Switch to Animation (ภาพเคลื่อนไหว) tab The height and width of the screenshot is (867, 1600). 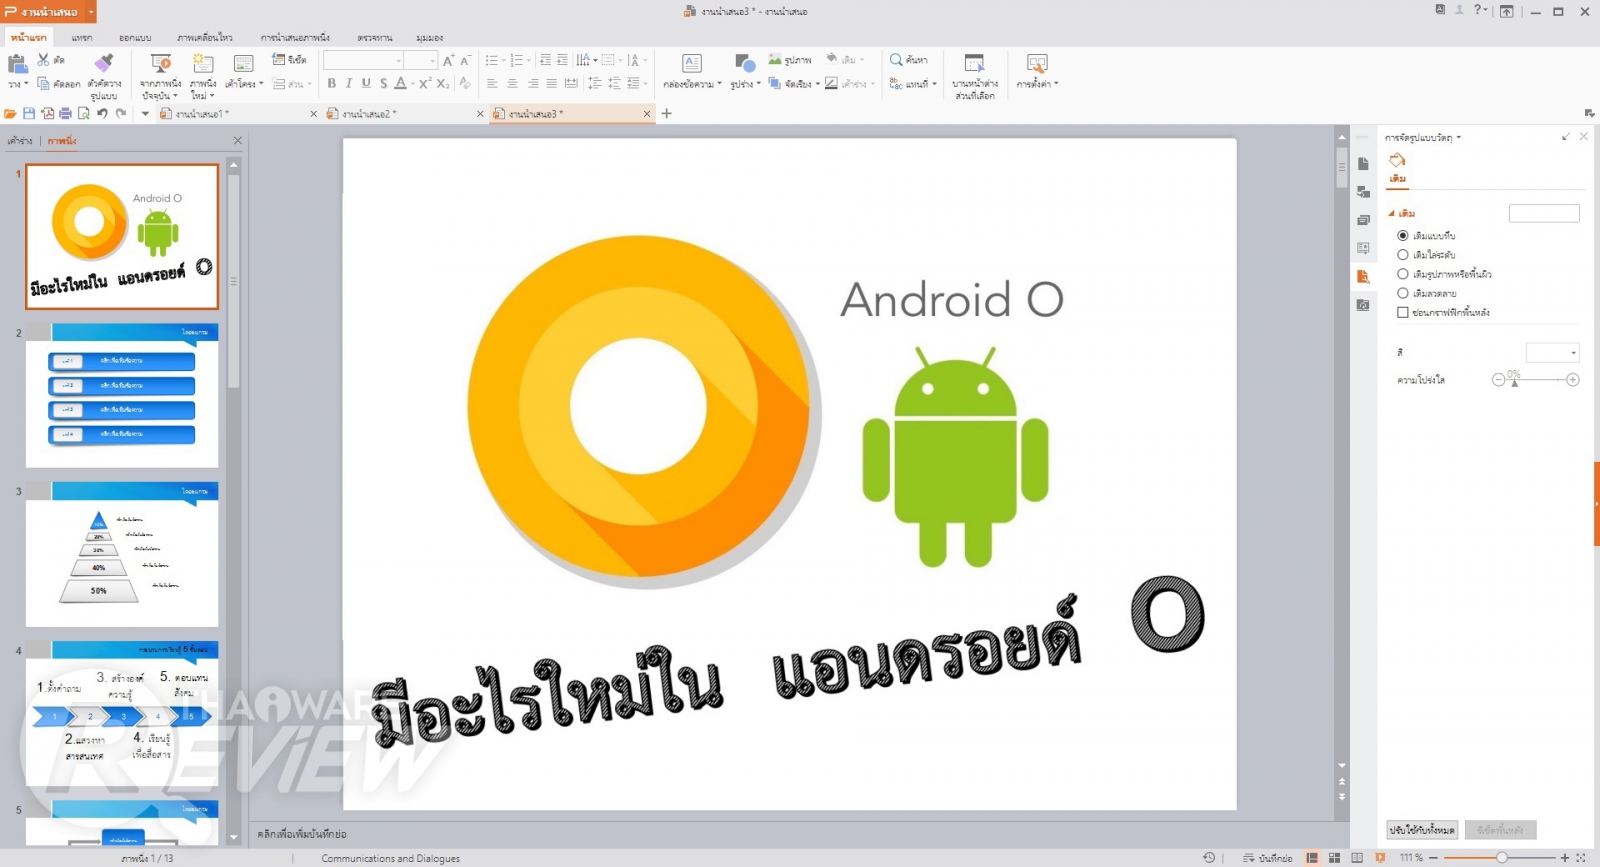205,38
